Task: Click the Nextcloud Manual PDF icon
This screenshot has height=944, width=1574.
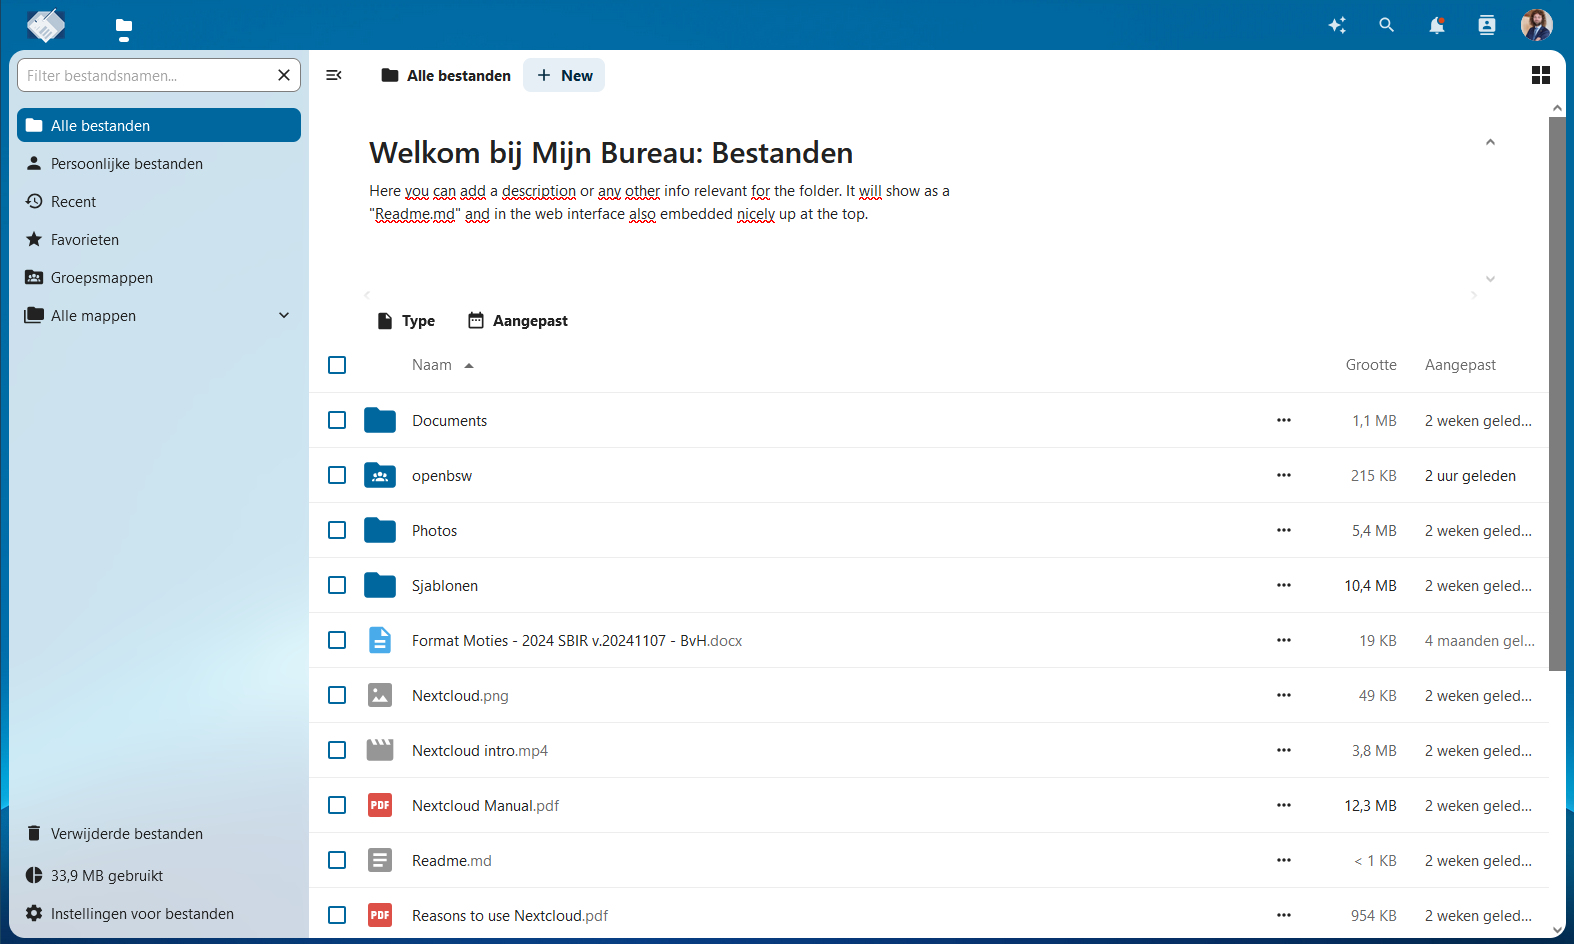Action: (x=380, y=805)
